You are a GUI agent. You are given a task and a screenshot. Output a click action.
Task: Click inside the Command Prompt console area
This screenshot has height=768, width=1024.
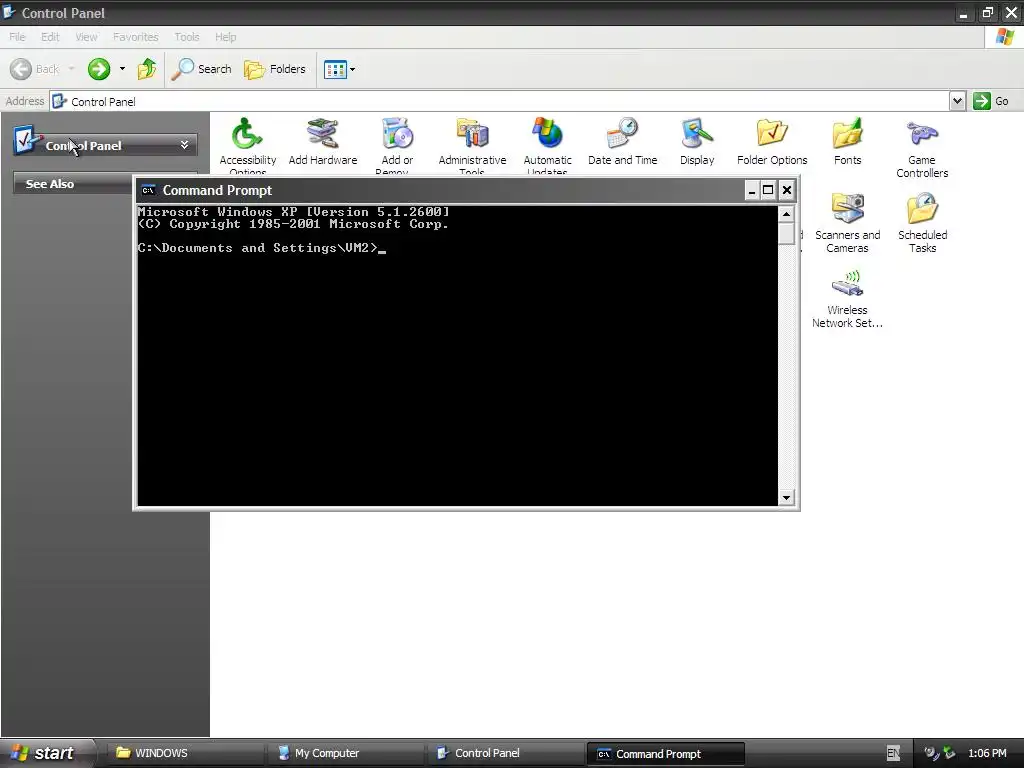coord(457,355)
